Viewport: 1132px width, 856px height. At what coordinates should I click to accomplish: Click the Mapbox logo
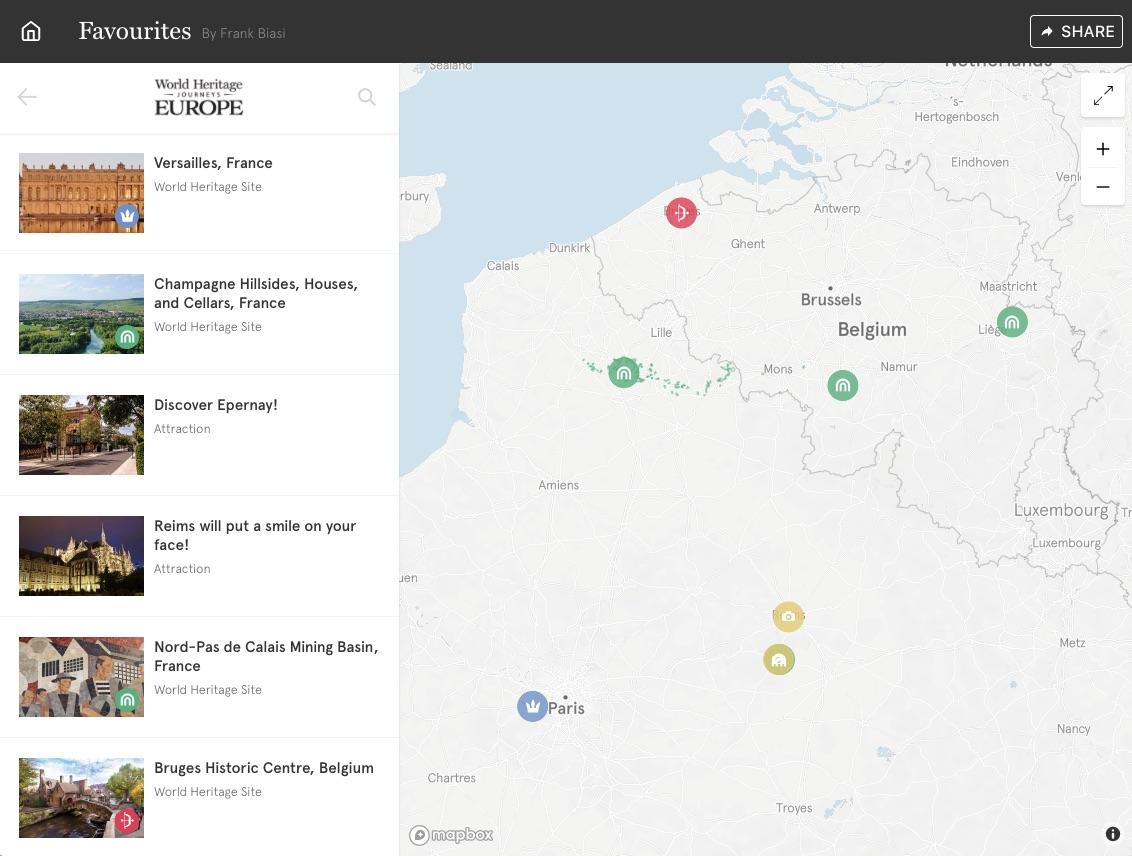click(451, 835)
